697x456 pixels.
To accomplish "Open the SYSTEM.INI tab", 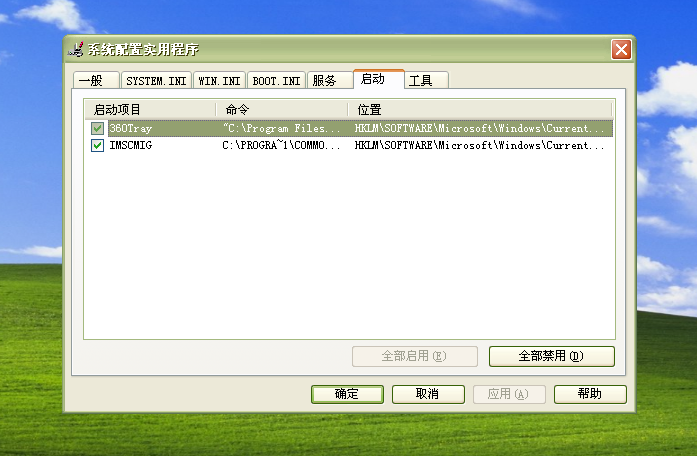I will [156, 80].
